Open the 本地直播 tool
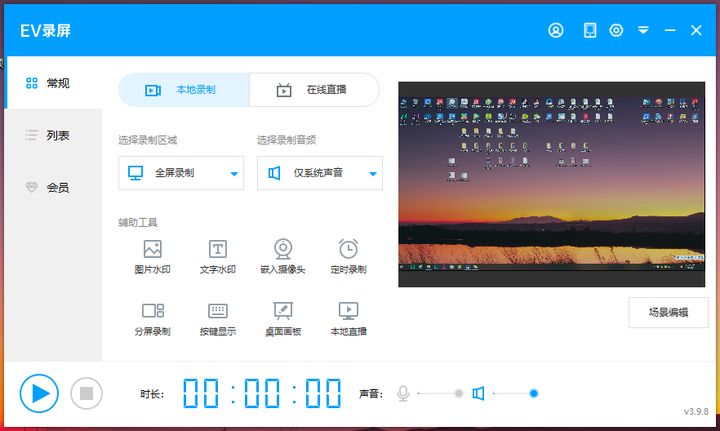The image size is (720, 431). click(x=349, y=319)
